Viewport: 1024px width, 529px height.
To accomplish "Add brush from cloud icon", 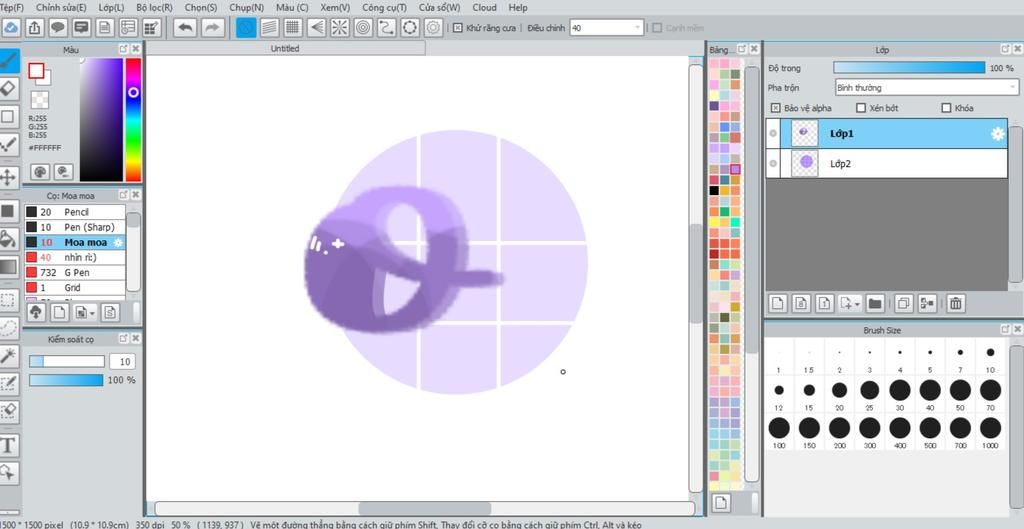I will tap(36, 312).
